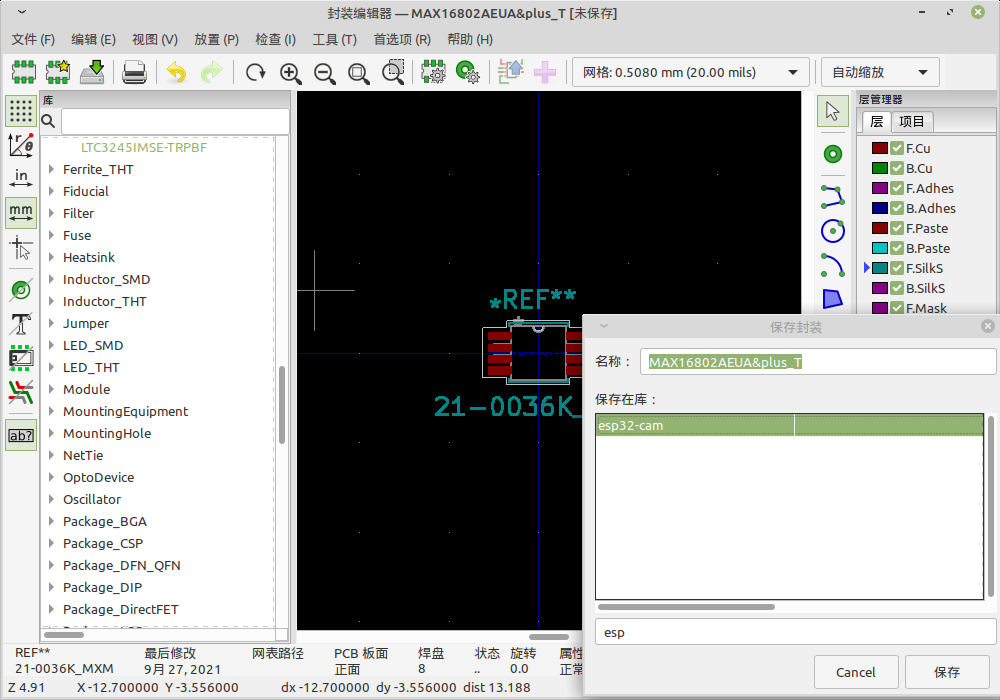1000x700 pixels.
Task: Change the cursor shape to full crosshair
Action: click(21, 248)
